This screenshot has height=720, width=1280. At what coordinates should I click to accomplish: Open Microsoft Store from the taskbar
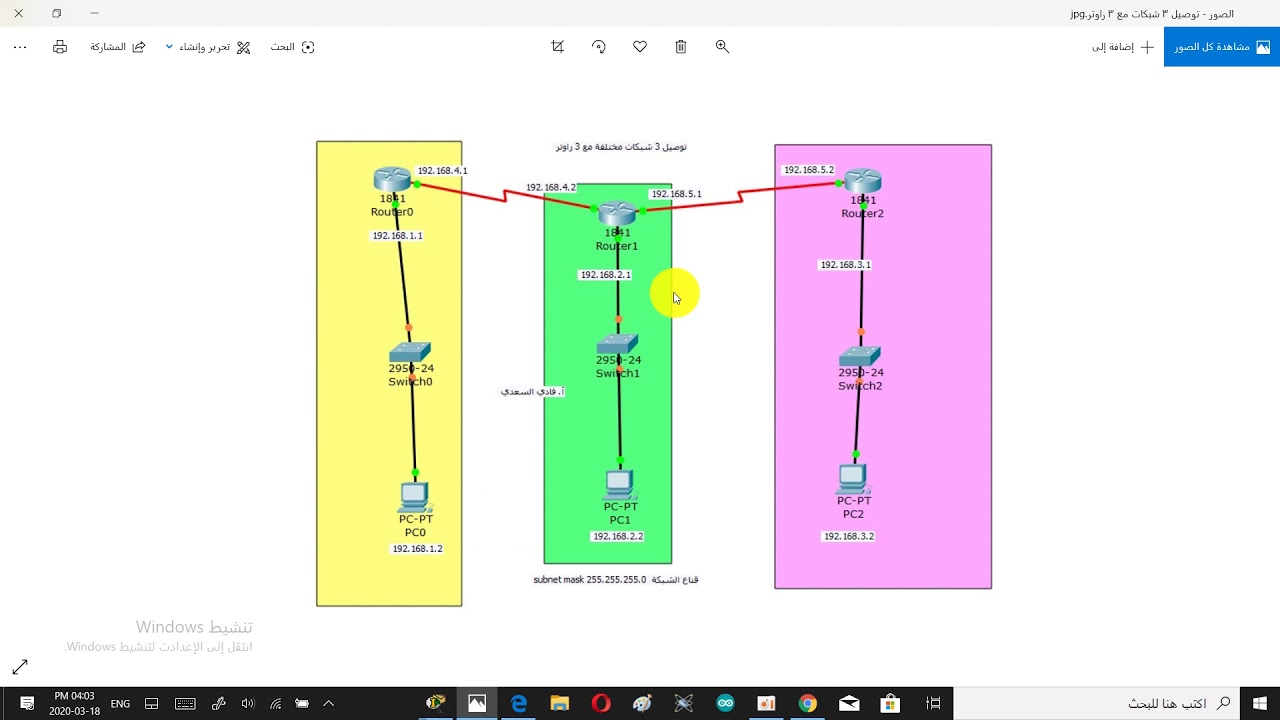click(x=890, y=704)
